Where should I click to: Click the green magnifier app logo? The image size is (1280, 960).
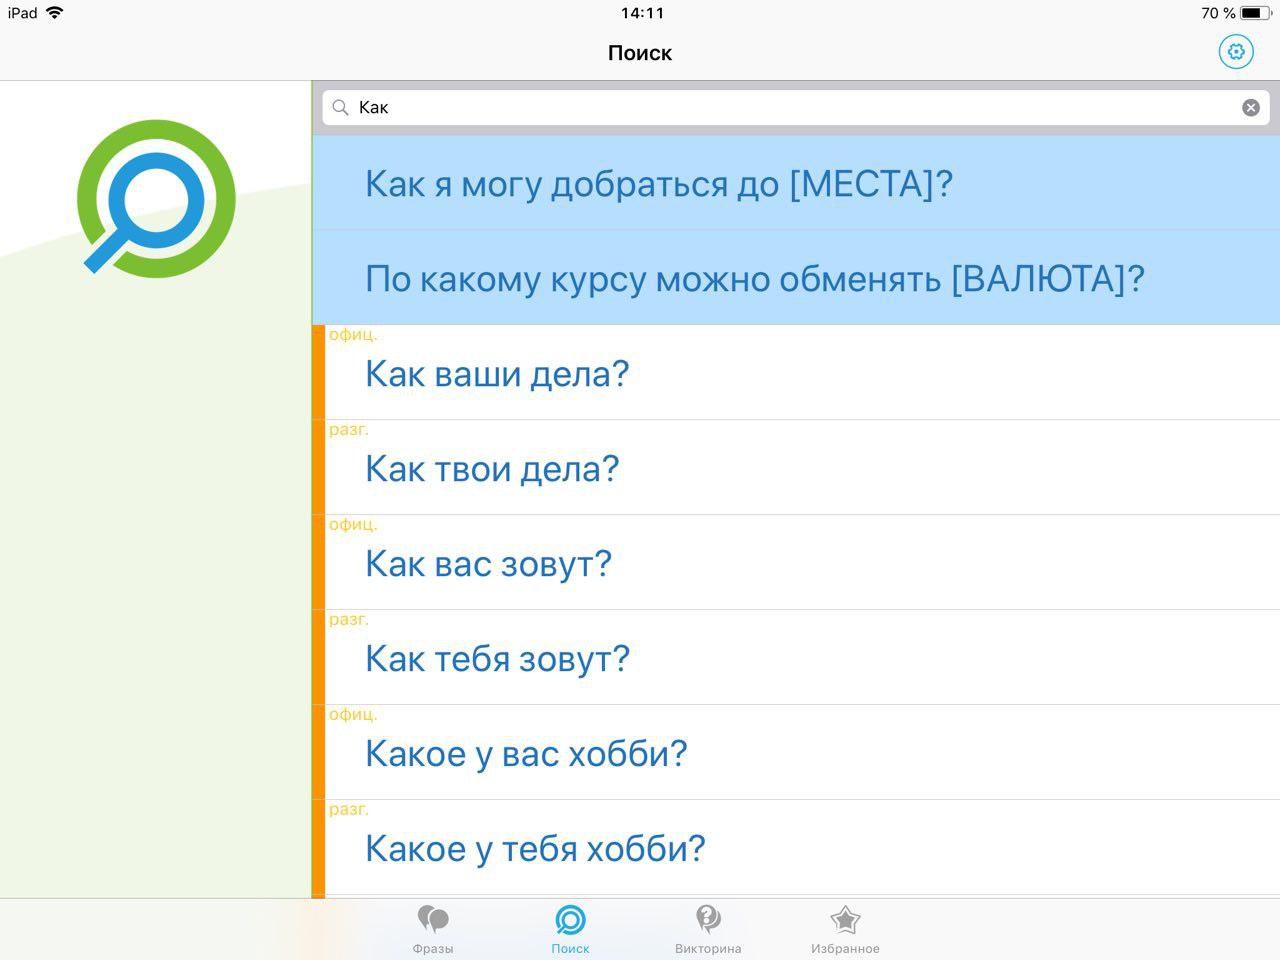click(155, 200)
